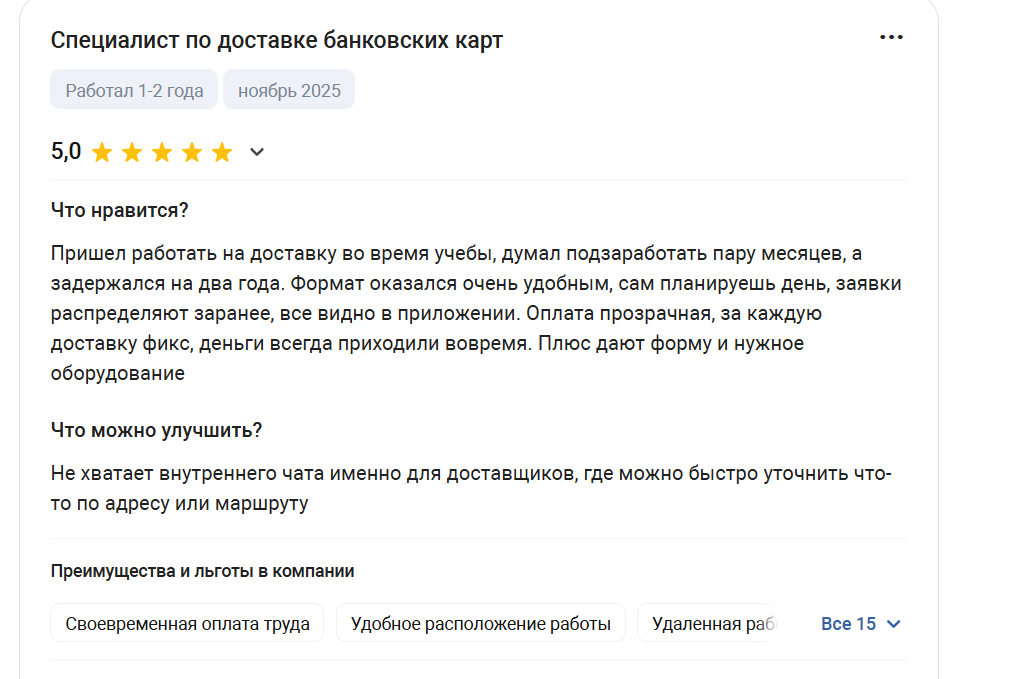Screen dimensions: 1023x679
Task: Click the 5,0 rating score
Action: tap(66, 152)
